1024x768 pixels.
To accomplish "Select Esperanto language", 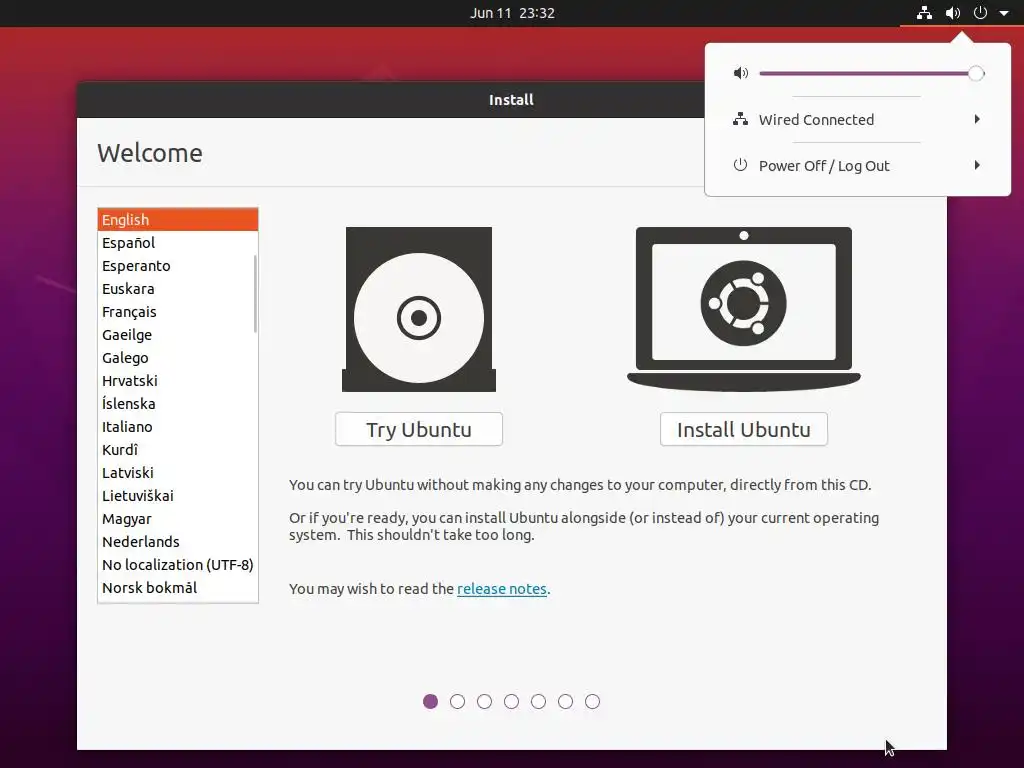I will 176,266.
